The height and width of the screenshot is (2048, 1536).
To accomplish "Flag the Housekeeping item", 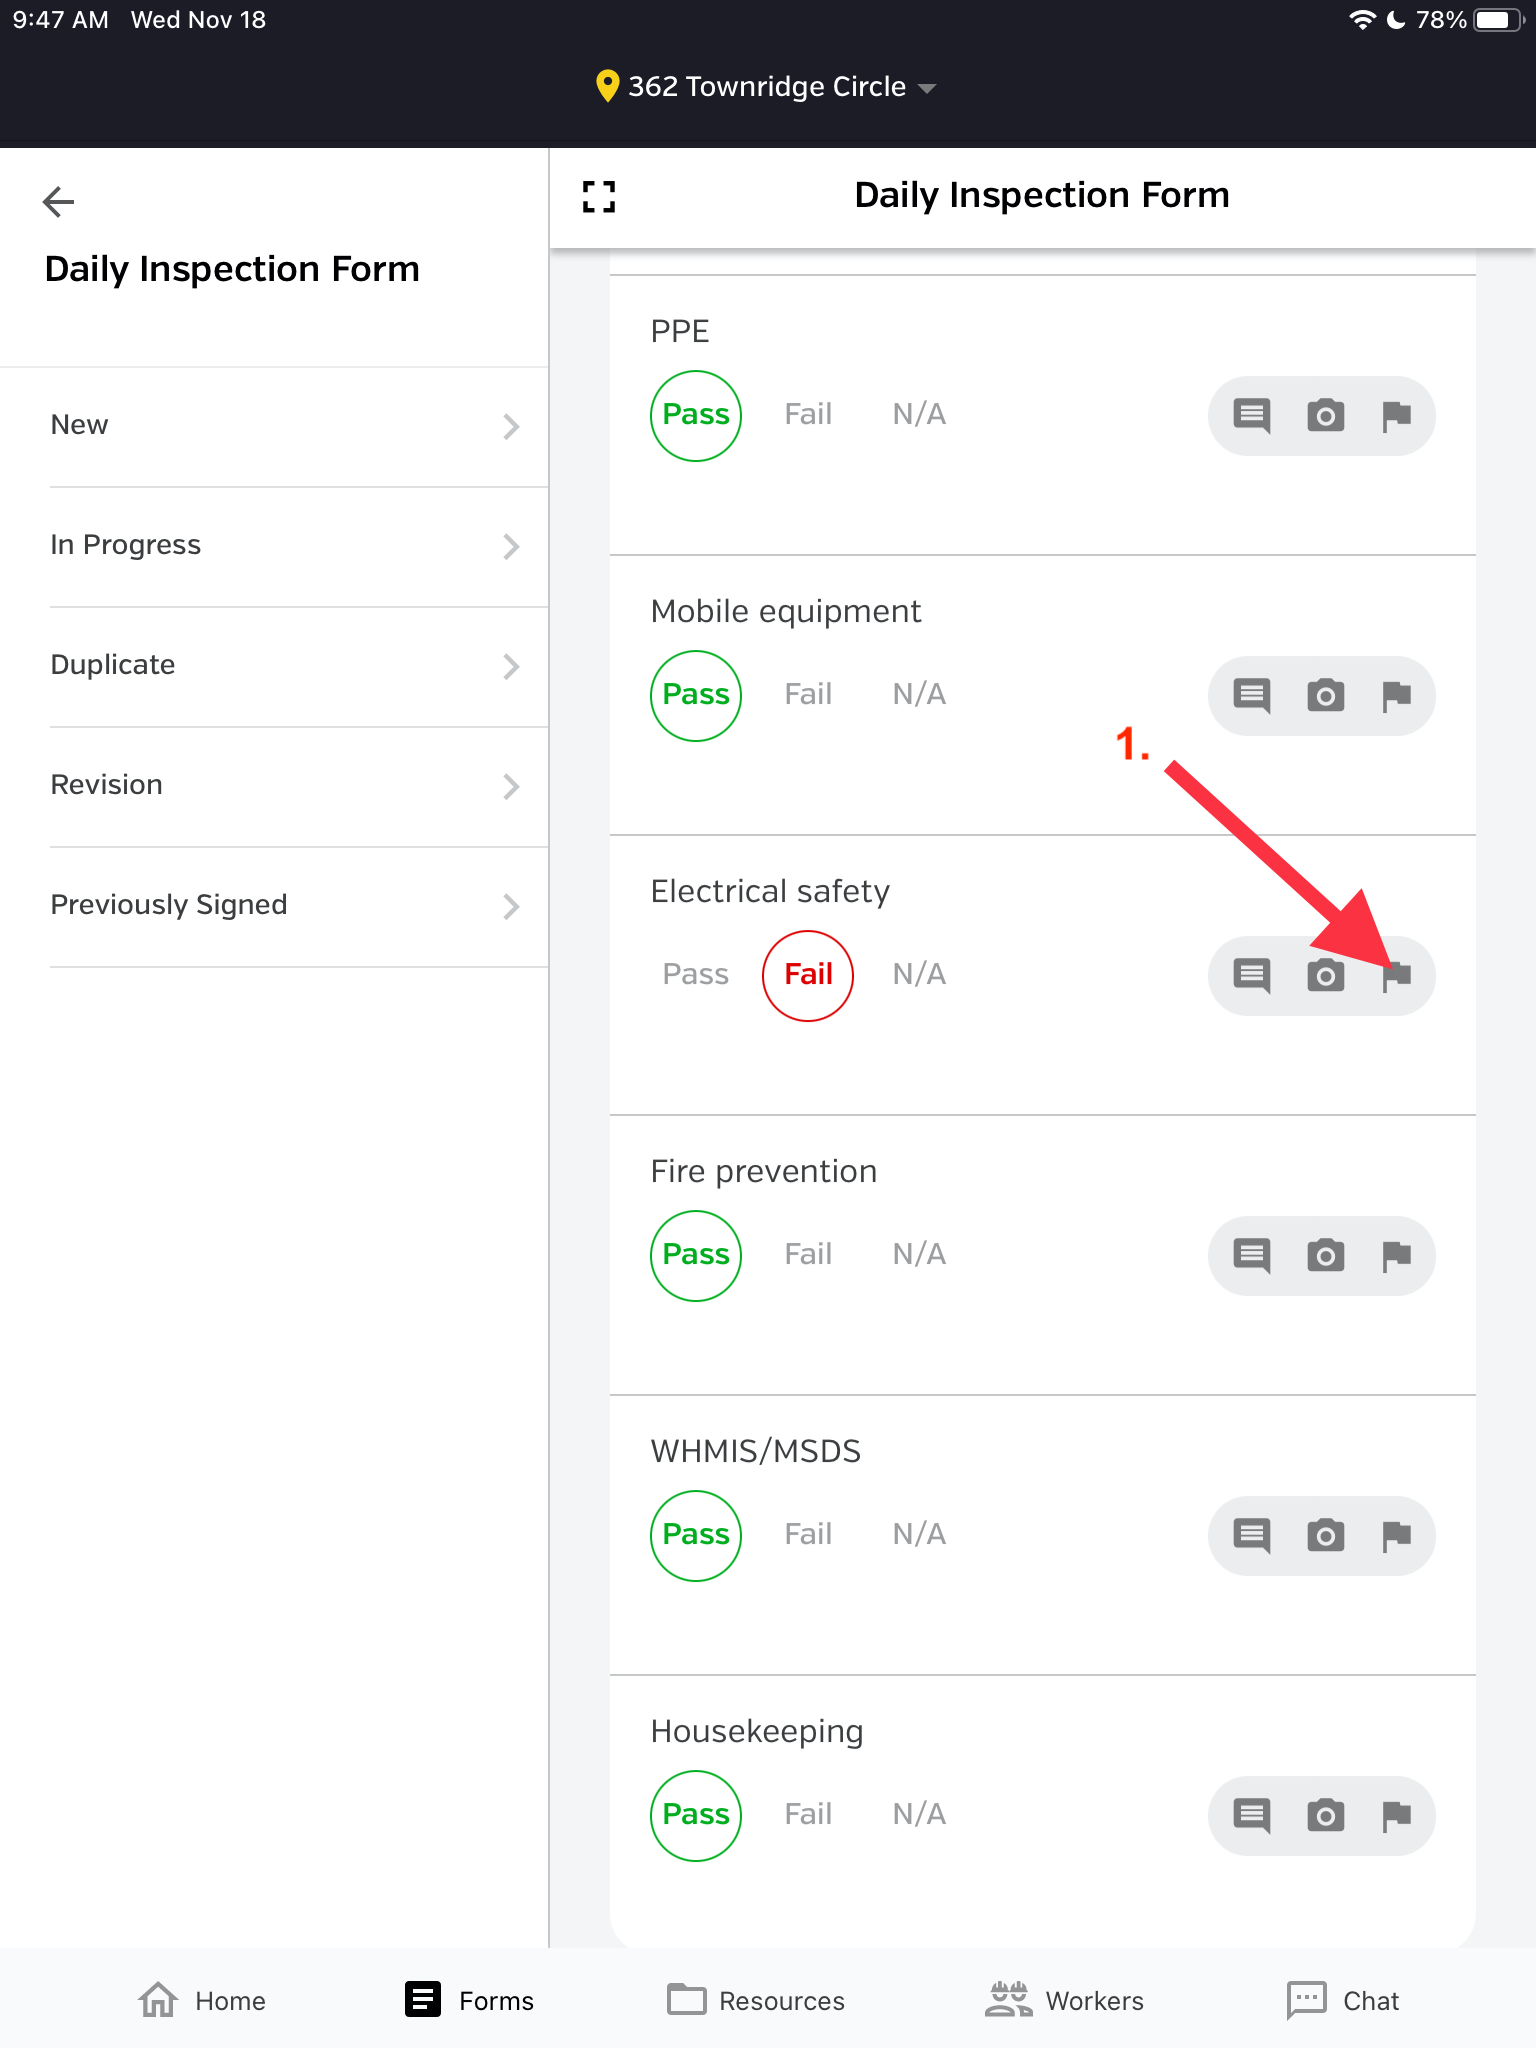I will point(1396,1815).
